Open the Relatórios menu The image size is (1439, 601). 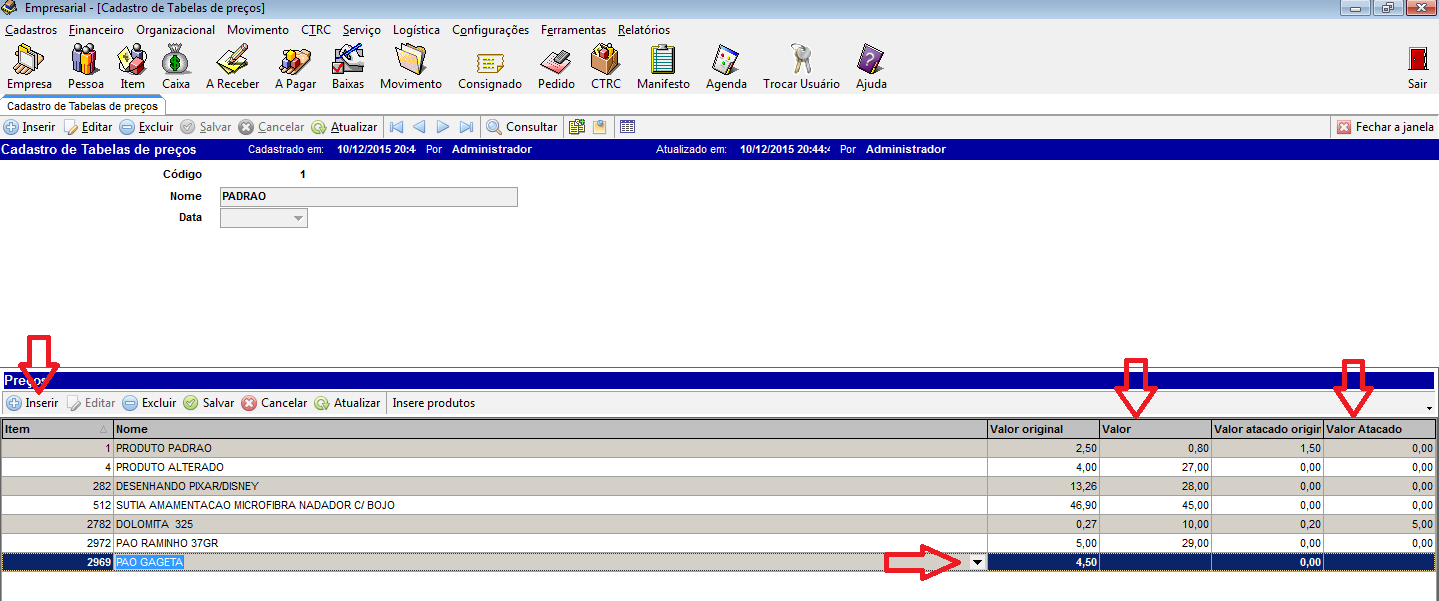click(x=643, y=30)
